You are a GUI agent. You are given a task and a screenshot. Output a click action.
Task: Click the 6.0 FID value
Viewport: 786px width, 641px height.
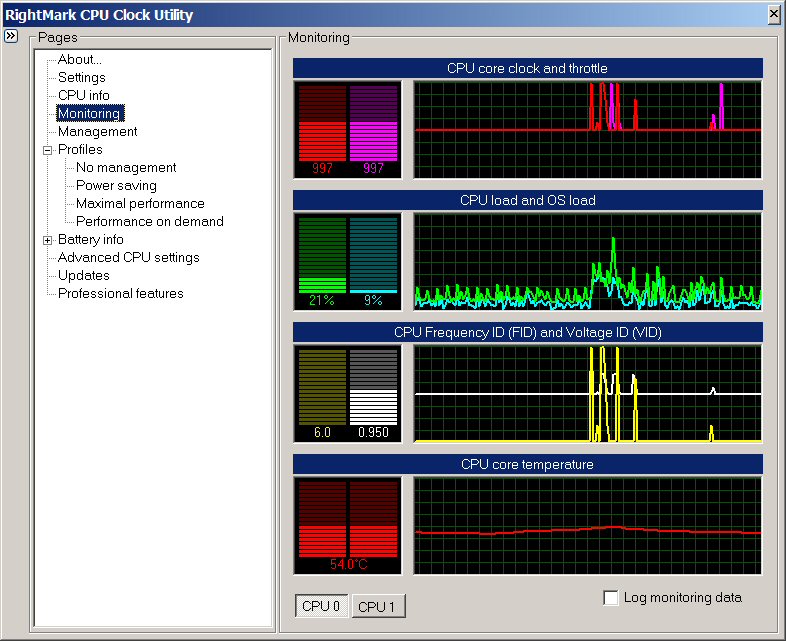322,432
